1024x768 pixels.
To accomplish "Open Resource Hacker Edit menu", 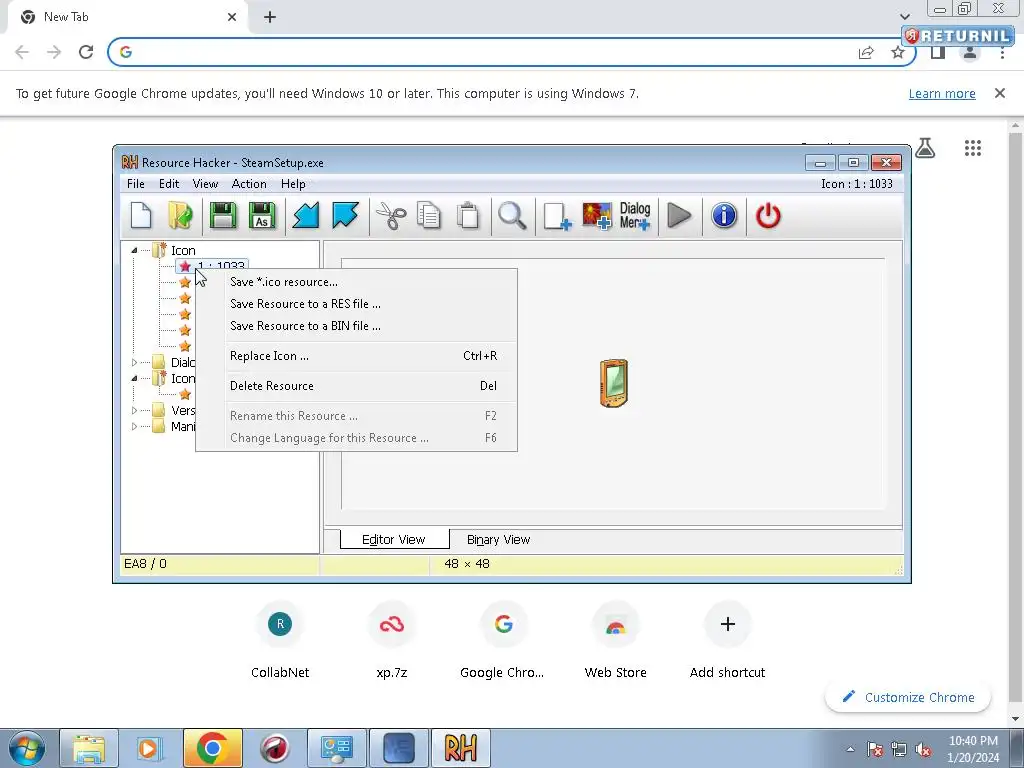I will [169, 184].
